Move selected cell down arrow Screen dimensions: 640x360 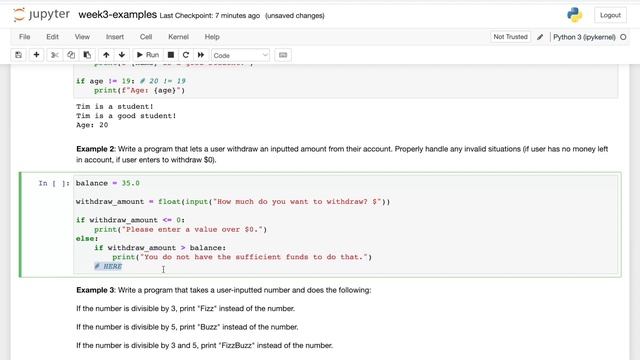pos(122,55)
